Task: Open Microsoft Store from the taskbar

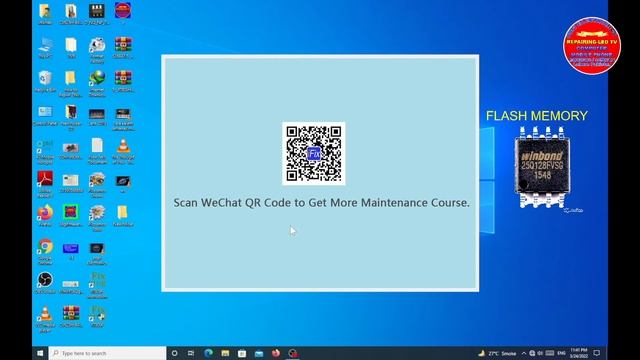Action: pos(242,353)
